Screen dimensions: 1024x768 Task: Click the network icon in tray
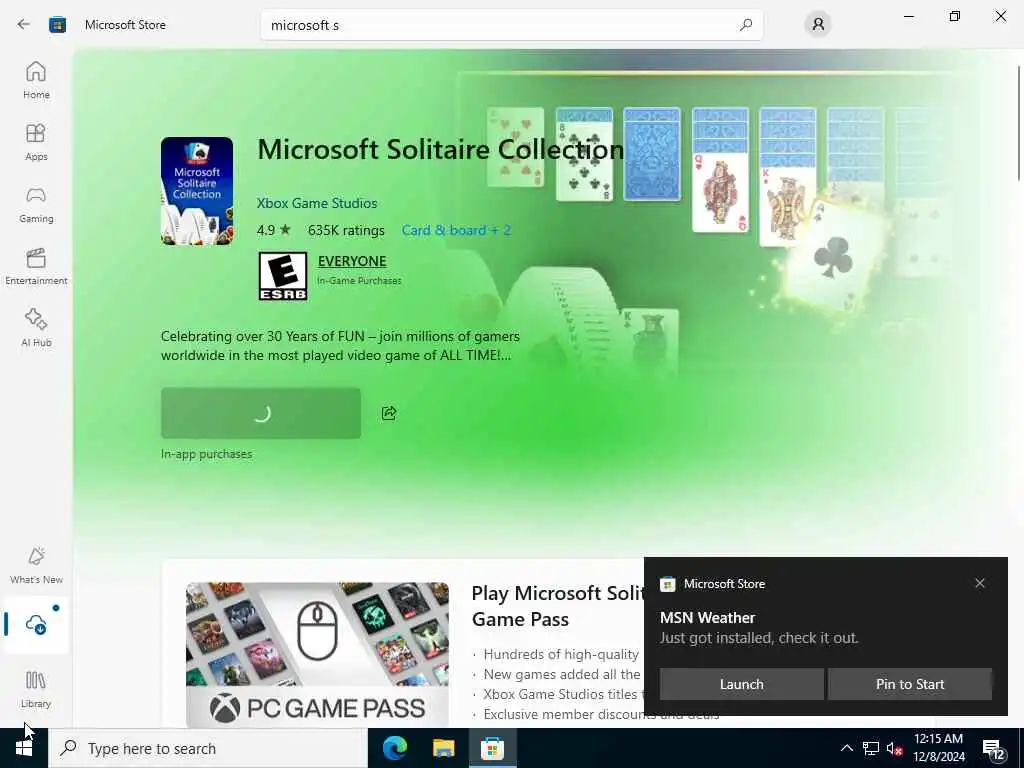[x=871, y=748]
